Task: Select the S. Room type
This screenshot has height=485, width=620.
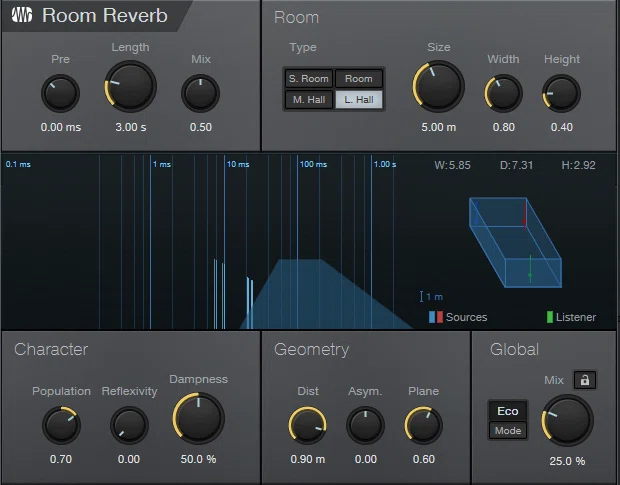Action: click(x=309, y=79)
